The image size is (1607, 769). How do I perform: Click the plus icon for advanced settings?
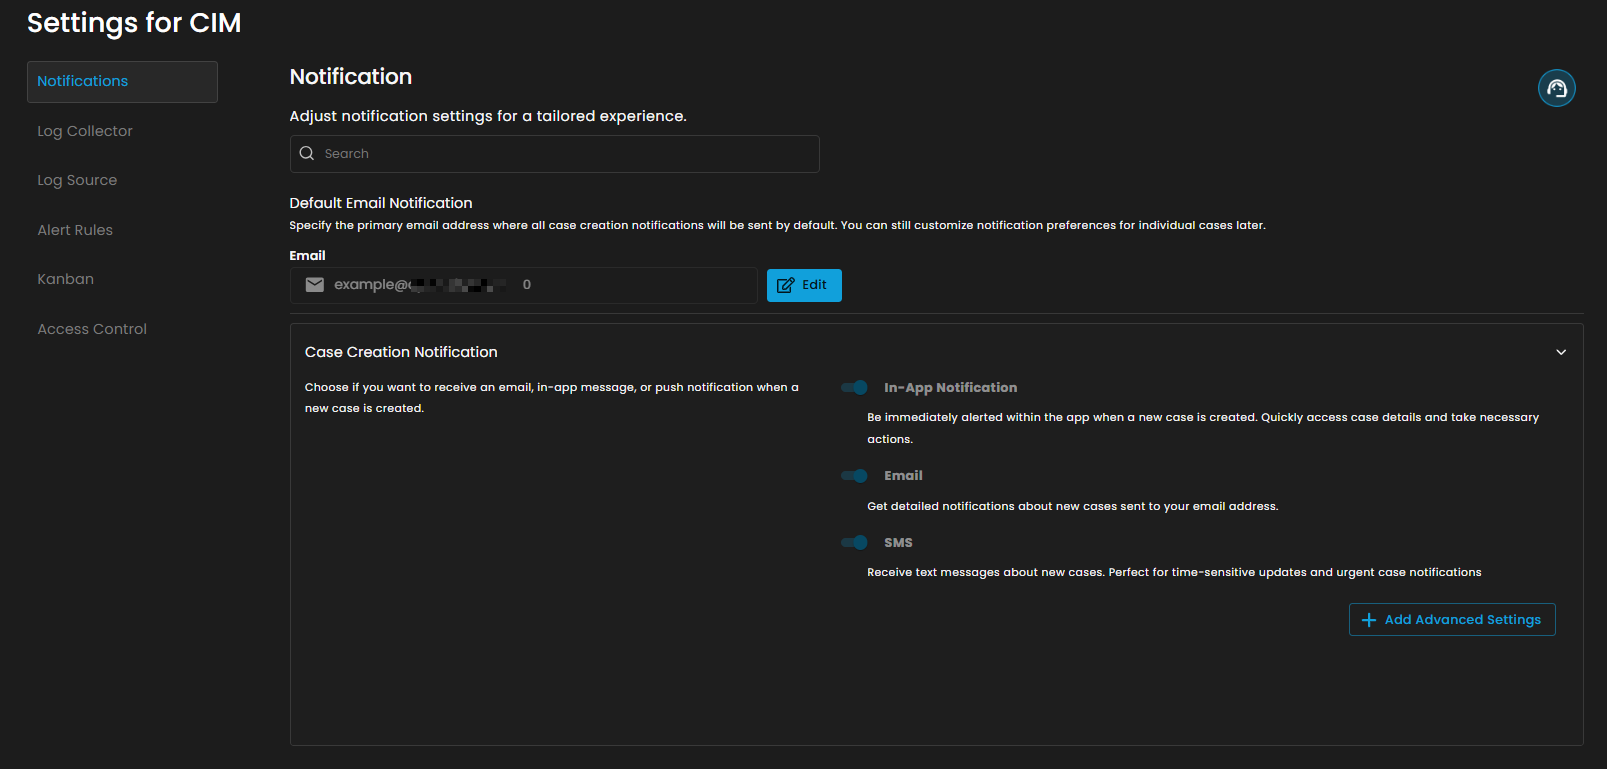(x=1369, y=620)
